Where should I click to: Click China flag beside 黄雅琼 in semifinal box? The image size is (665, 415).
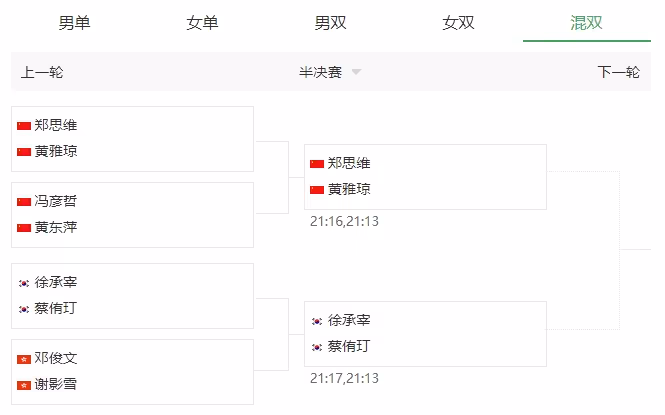click(x=317, y=190)
